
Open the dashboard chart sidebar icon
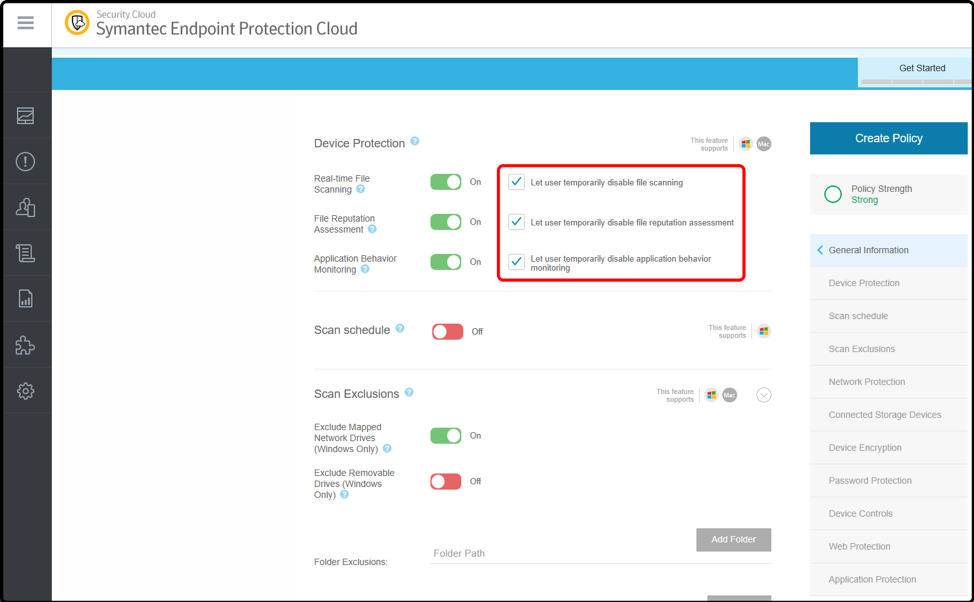[25, 116]
